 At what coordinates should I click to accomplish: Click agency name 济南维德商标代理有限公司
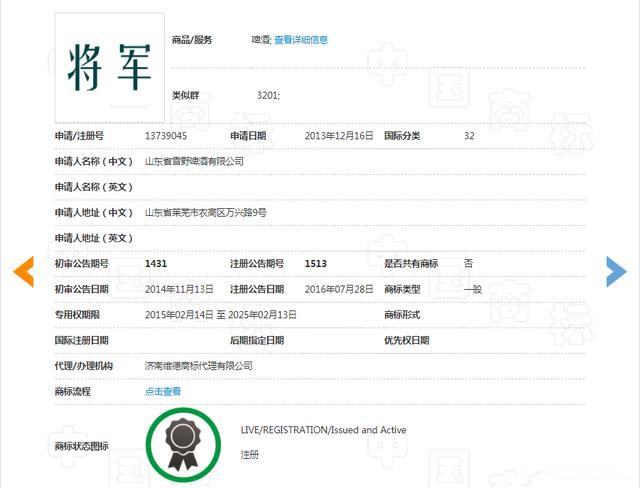pos(199,366)
